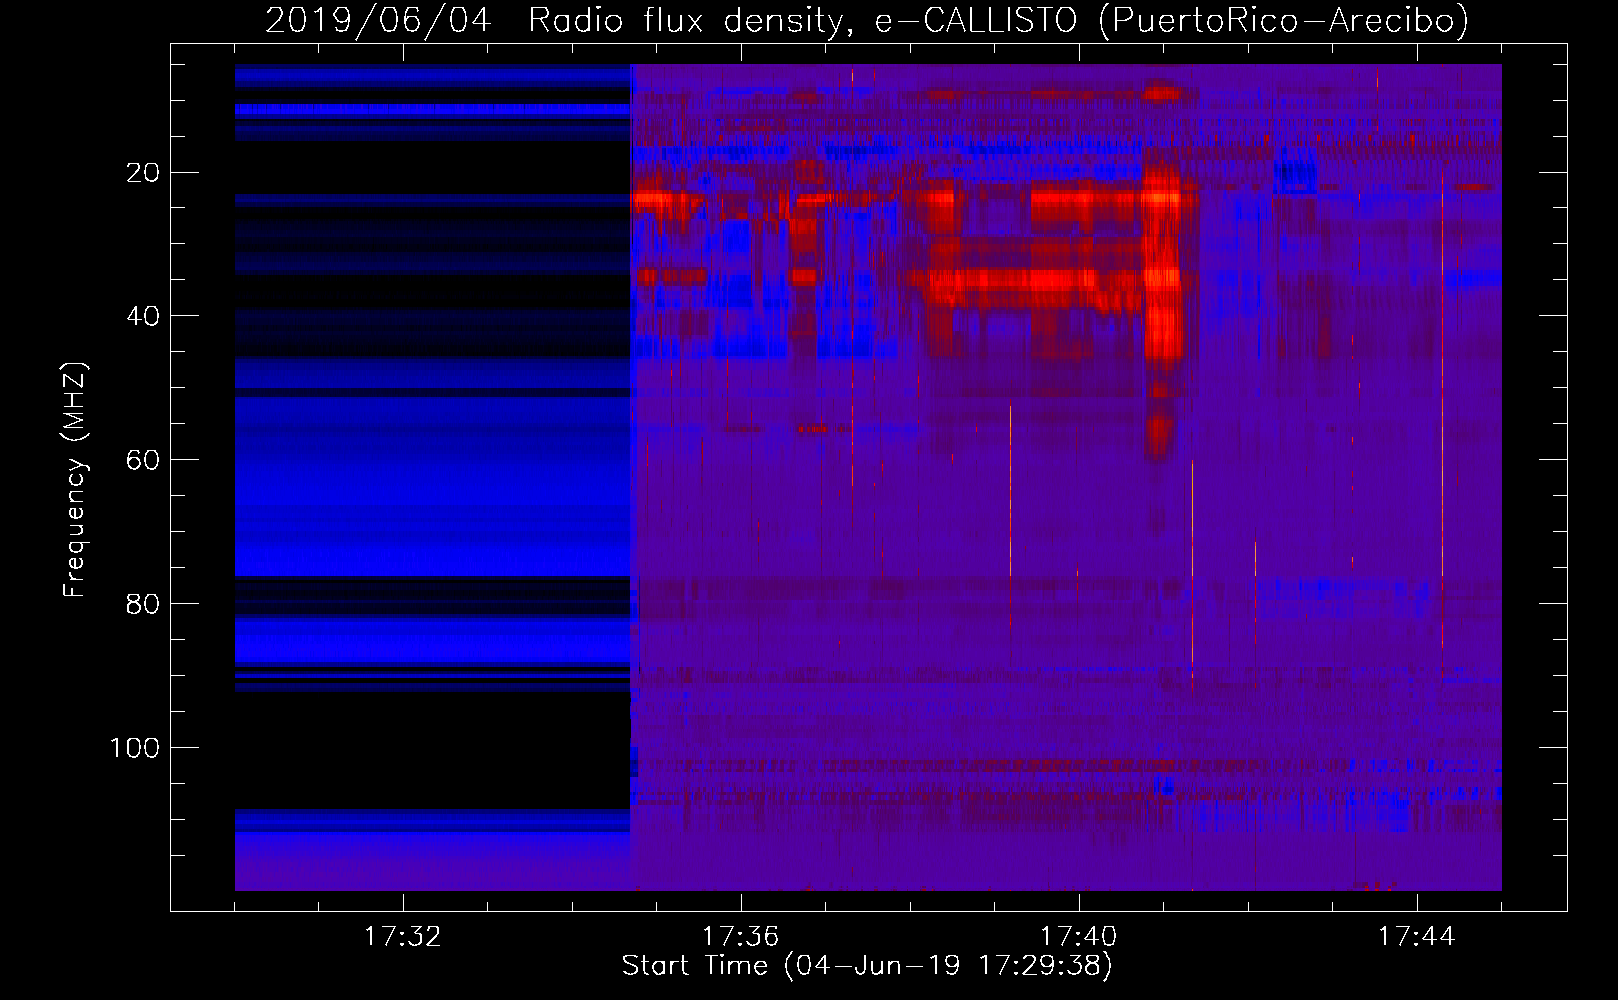Screen dimensions: 1618x1000
Task: Click the 60 MHz frequency tick label
Action: click(143, 460)
